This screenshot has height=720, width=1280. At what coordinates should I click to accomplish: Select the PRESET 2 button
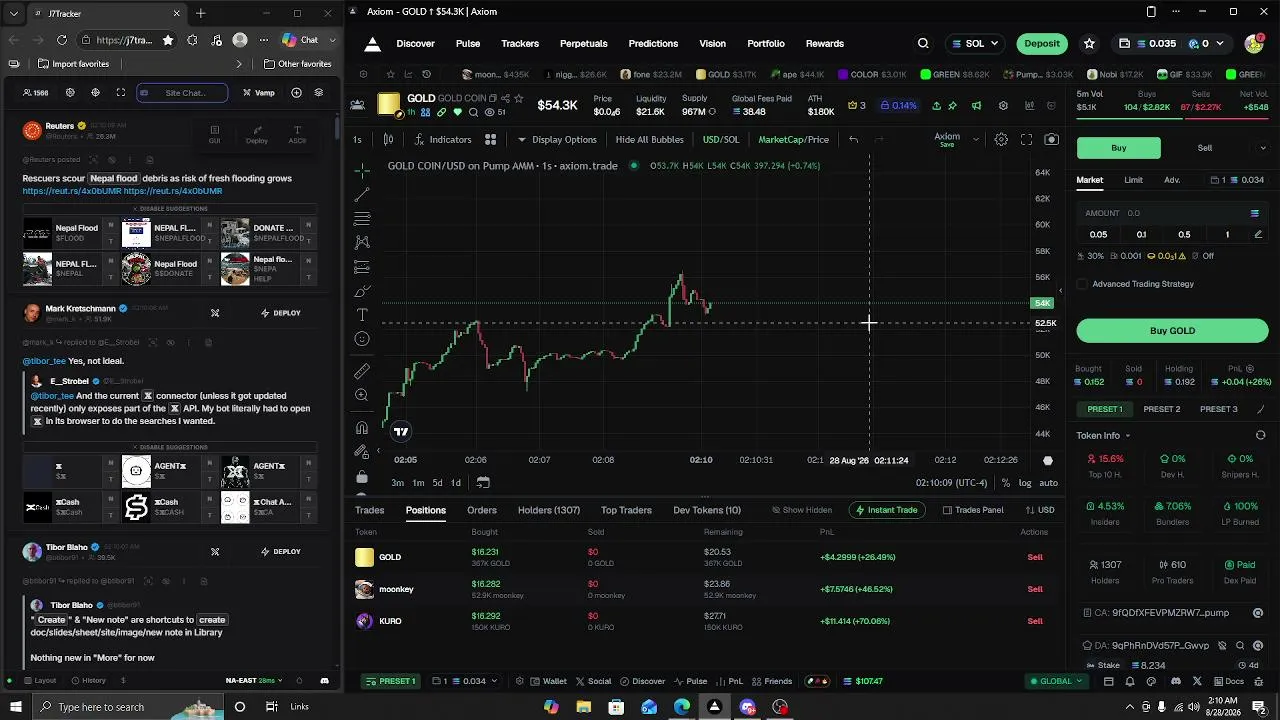[1161, 409]
